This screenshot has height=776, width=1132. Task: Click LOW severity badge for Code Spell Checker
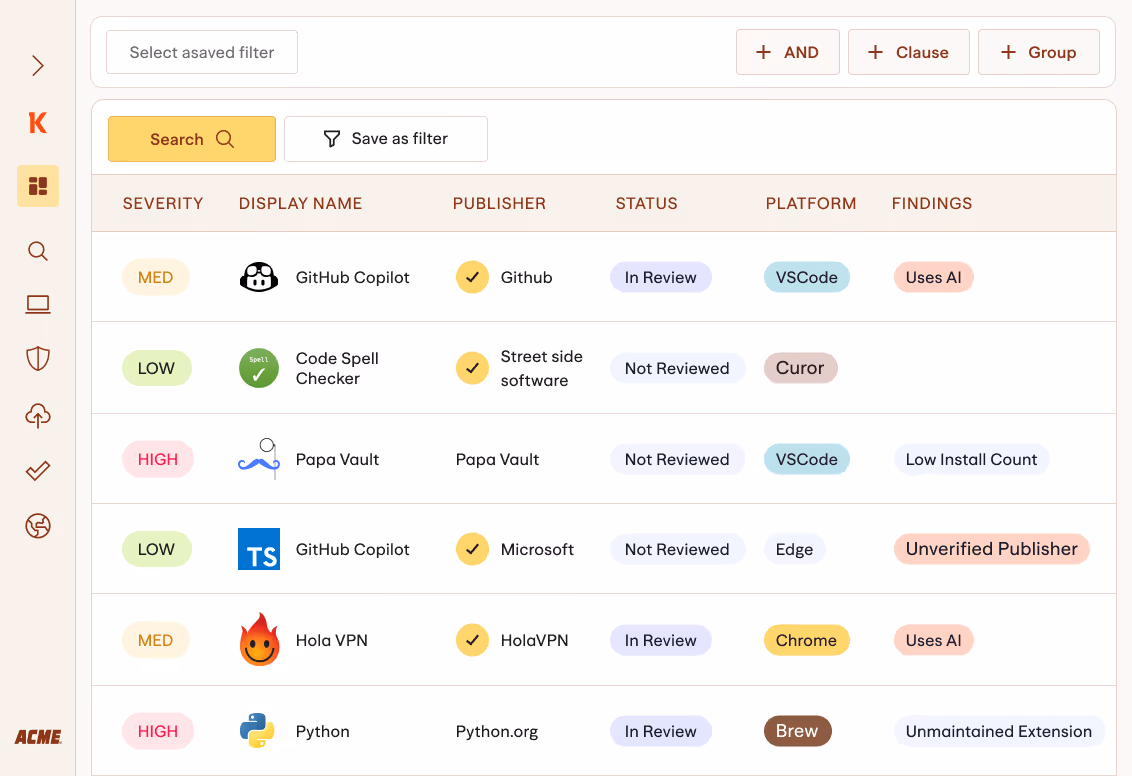(x=157, y=368)
